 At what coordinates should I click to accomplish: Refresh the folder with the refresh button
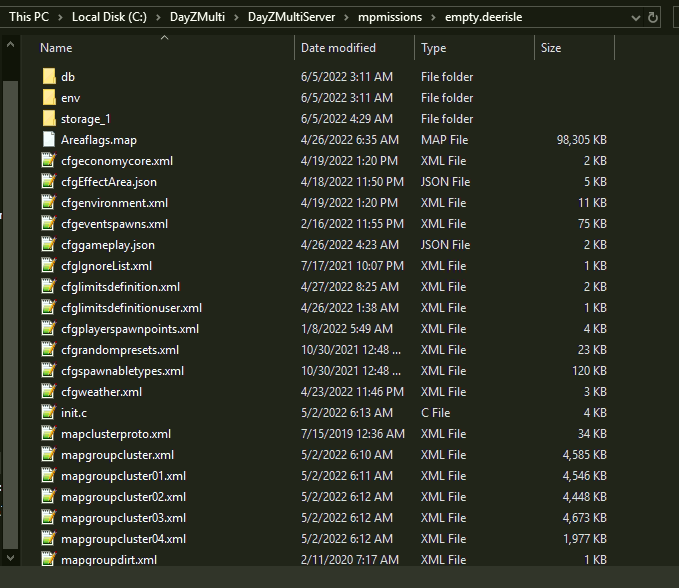tap(653, 17)
